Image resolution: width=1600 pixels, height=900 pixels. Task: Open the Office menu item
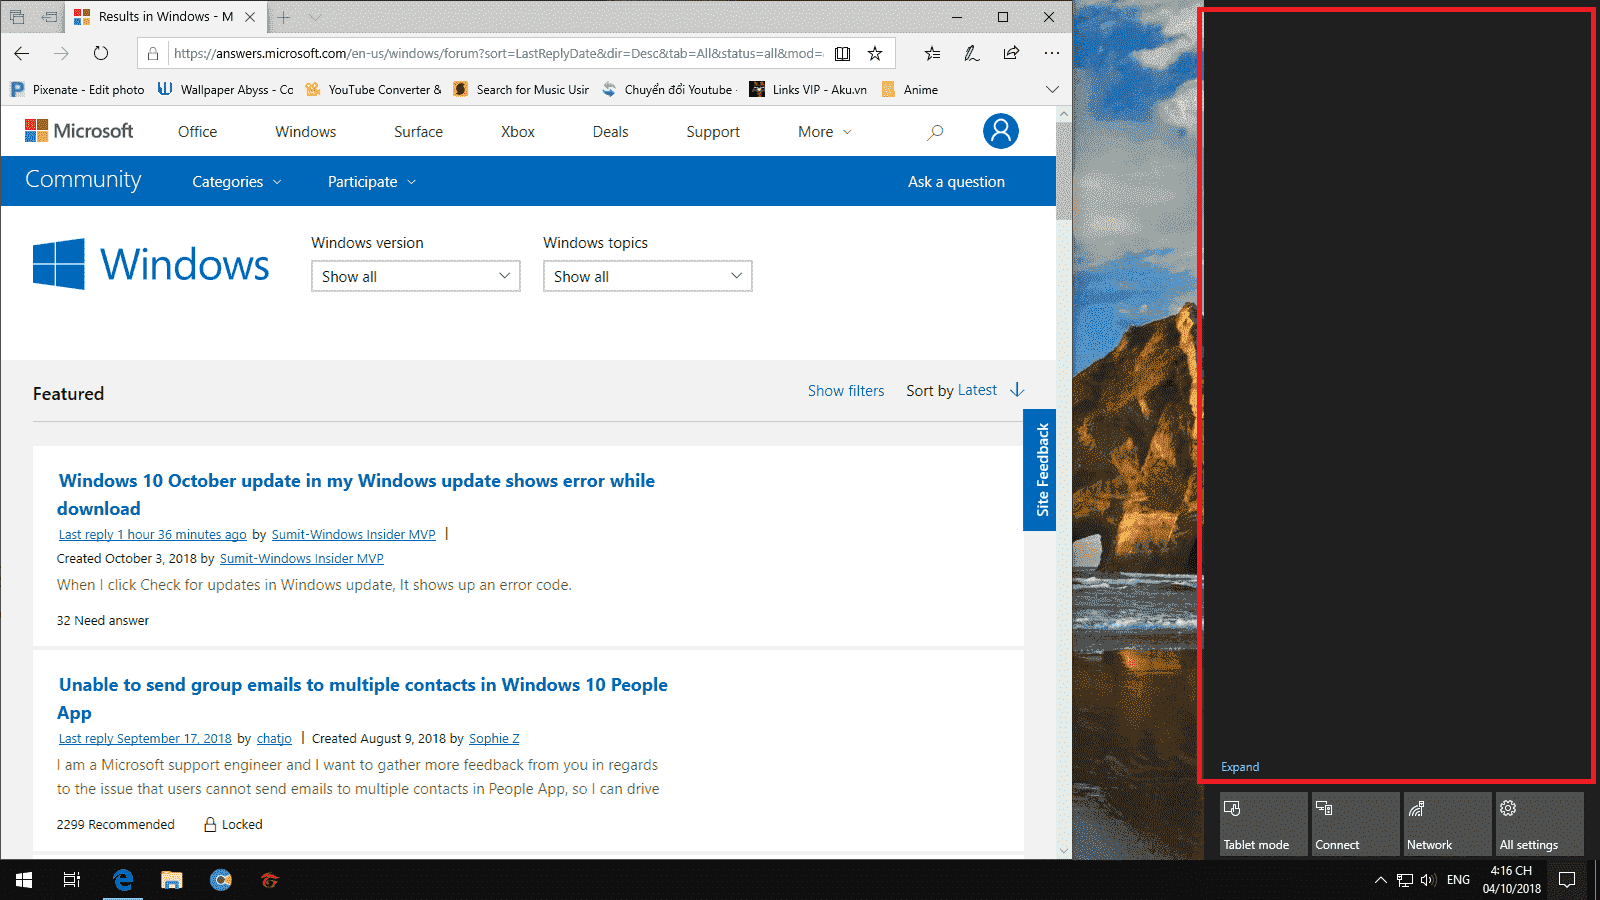pyautogui.click(x=197, y=132)
